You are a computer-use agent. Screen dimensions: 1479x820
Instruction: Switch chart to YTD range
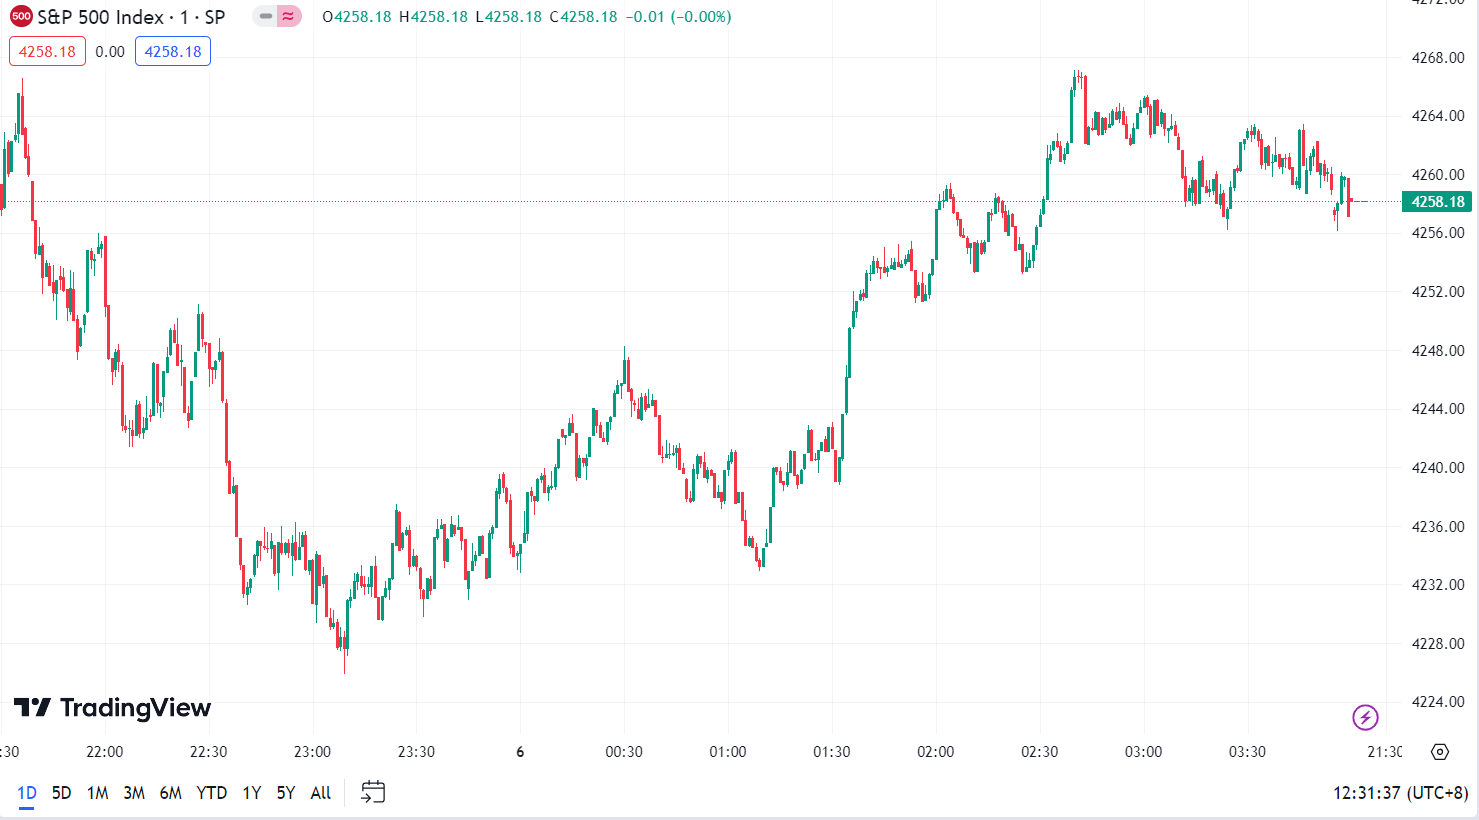(211, 793)
